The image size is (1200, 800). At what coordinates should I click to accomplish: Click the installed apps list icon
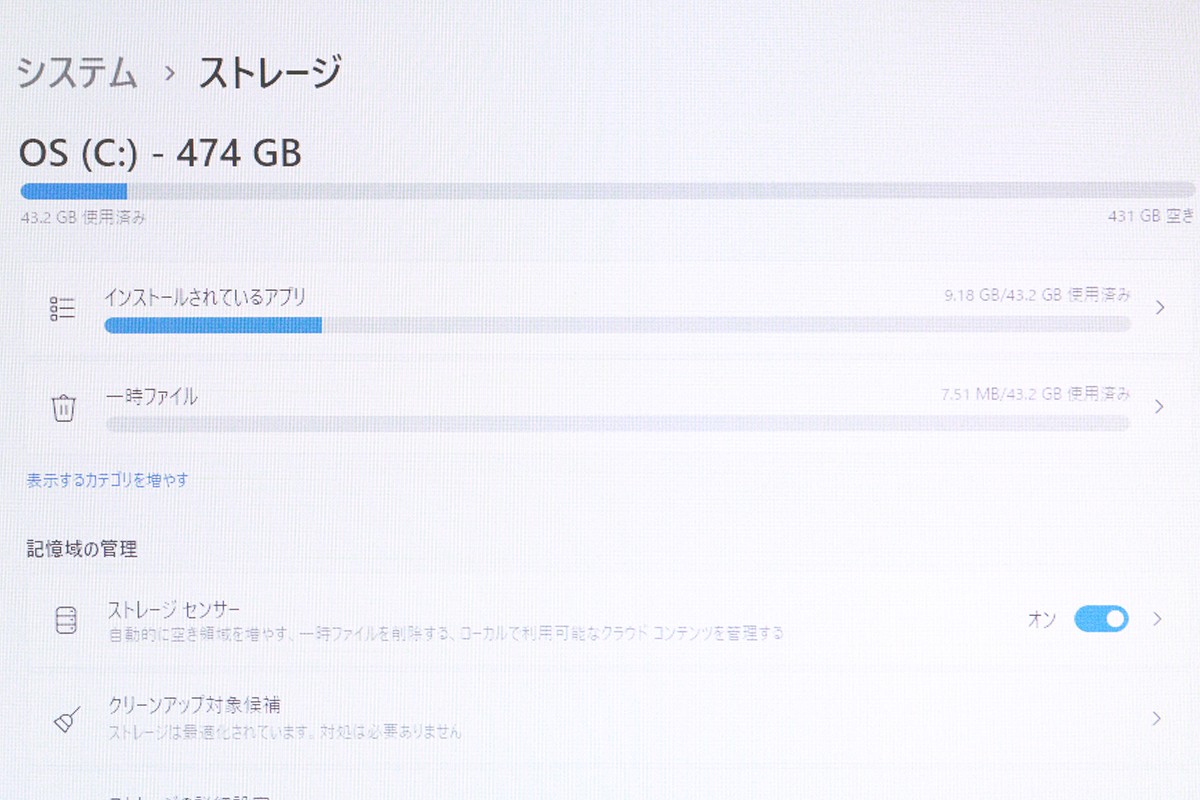coord(63,309)
